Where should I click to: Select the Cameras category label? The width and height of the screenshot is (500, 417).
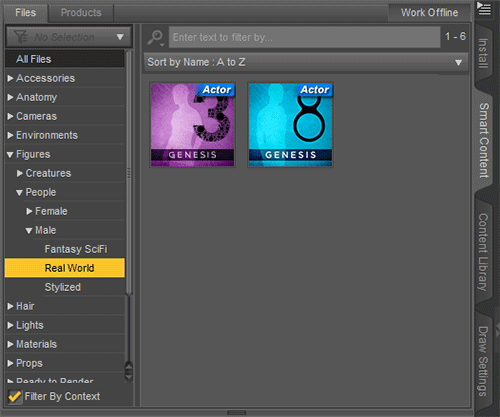[37, 116]
